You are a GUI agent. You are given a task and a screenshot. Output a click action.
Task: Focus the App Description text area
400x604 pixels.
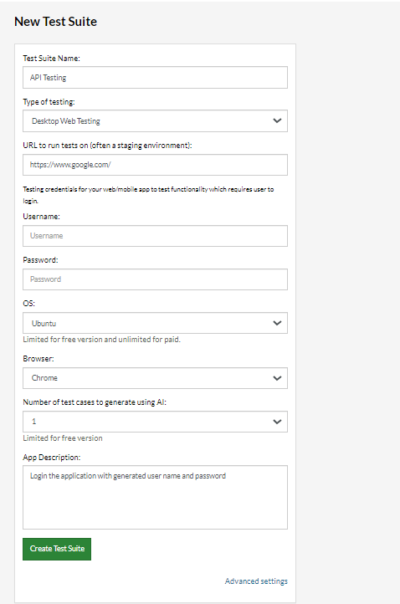[155, 497]
